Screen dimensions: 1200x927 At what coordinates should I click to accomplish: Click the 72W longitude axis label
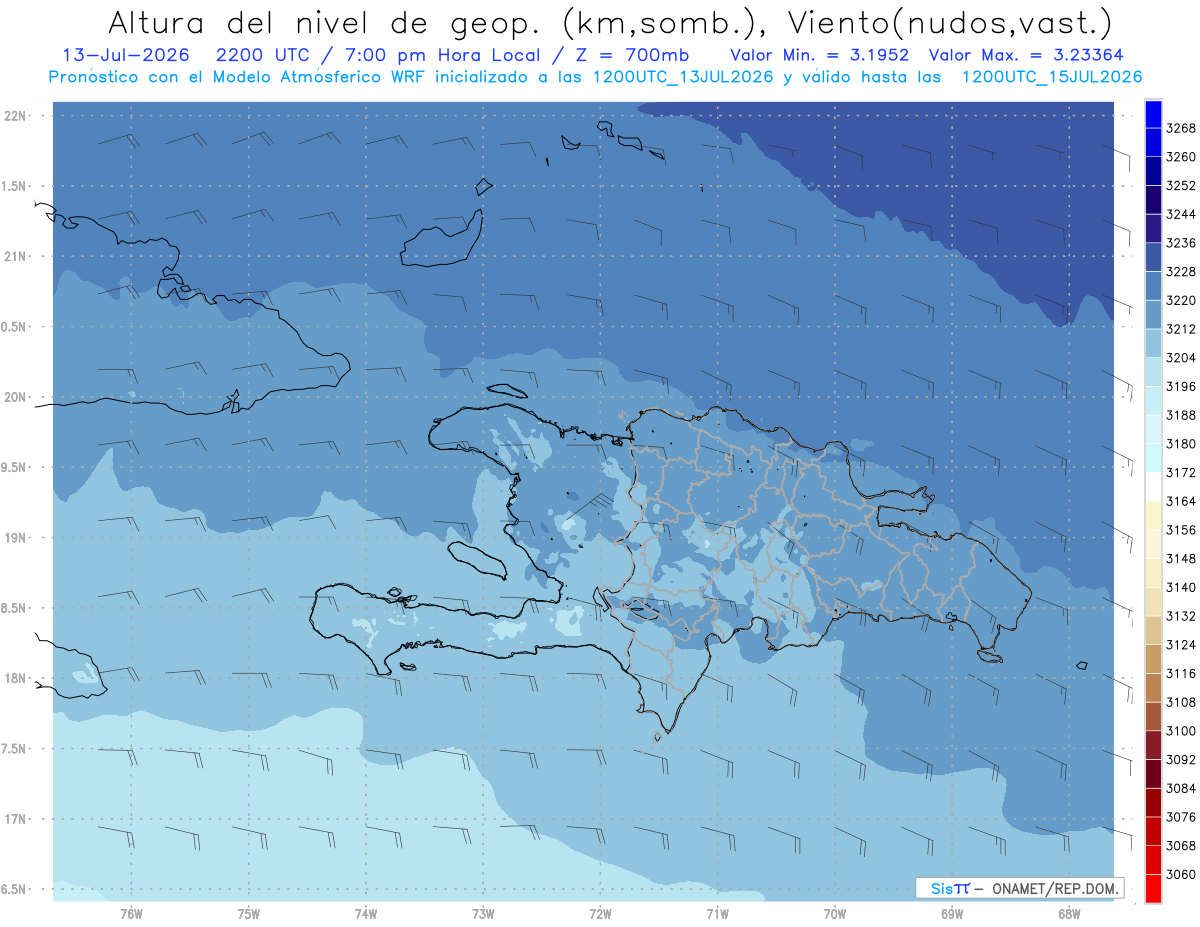601,913
